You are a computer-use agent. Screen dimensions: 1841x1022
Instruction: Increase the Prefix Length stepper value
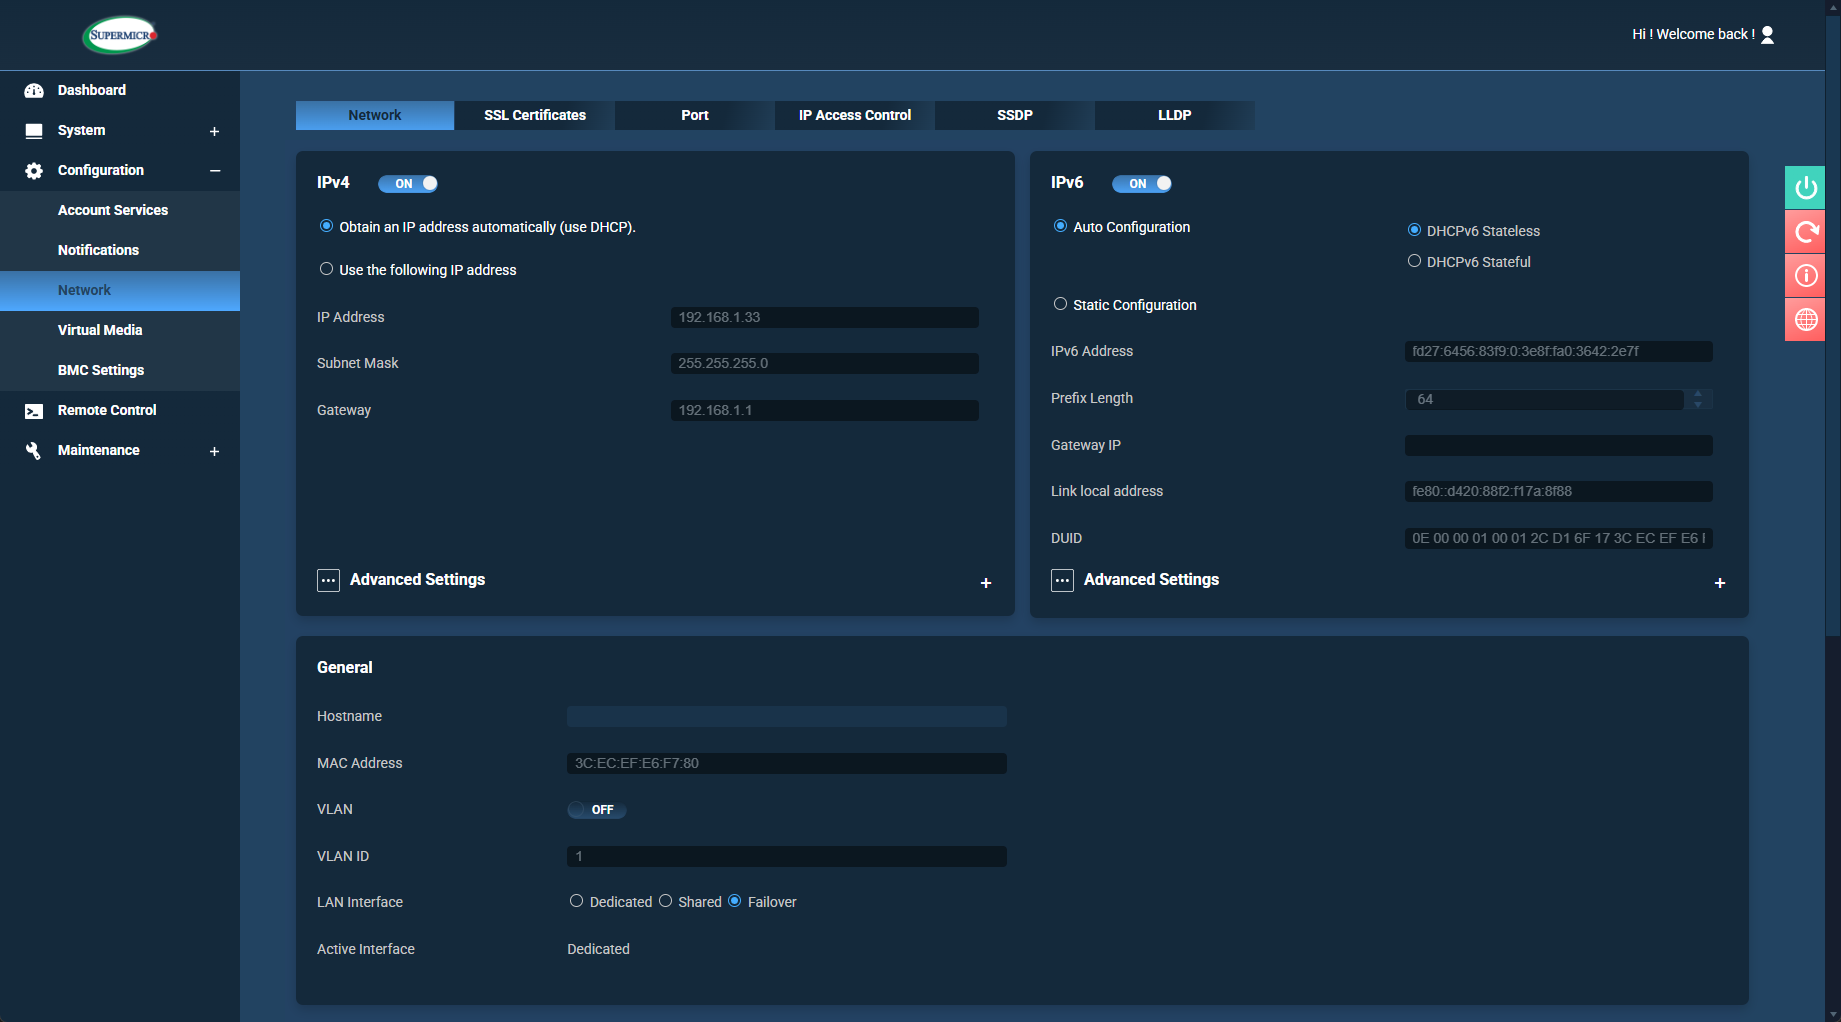tap(1698, 394)
